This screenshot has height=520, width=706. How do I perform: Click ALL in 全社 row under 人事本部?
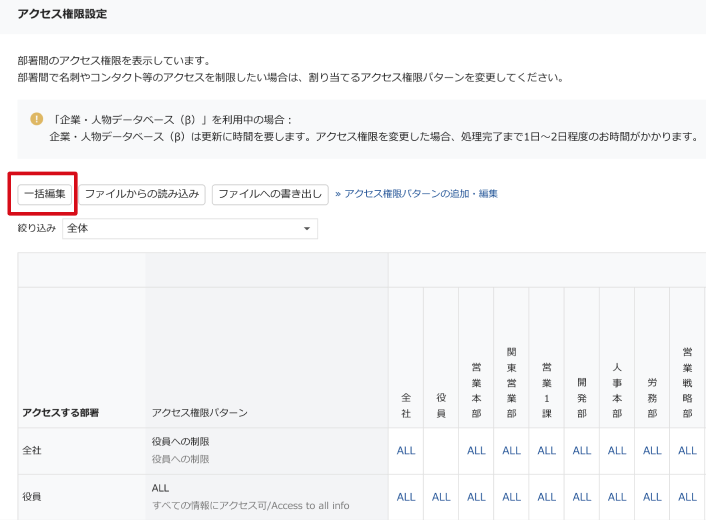[x=617, y=451]
